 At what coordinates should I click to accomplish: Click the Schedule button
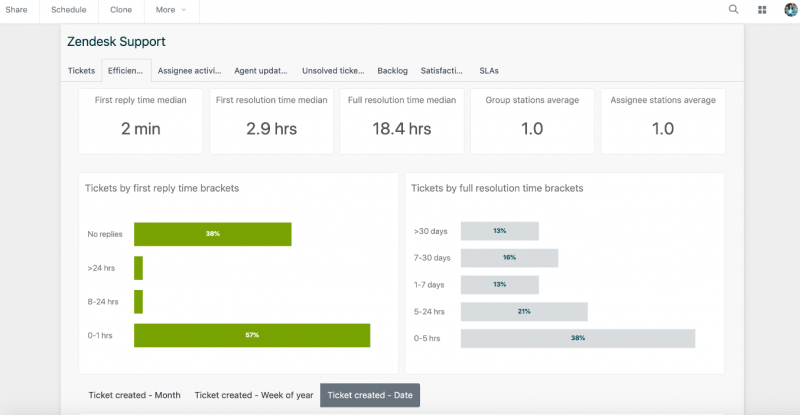coord(68,10)
